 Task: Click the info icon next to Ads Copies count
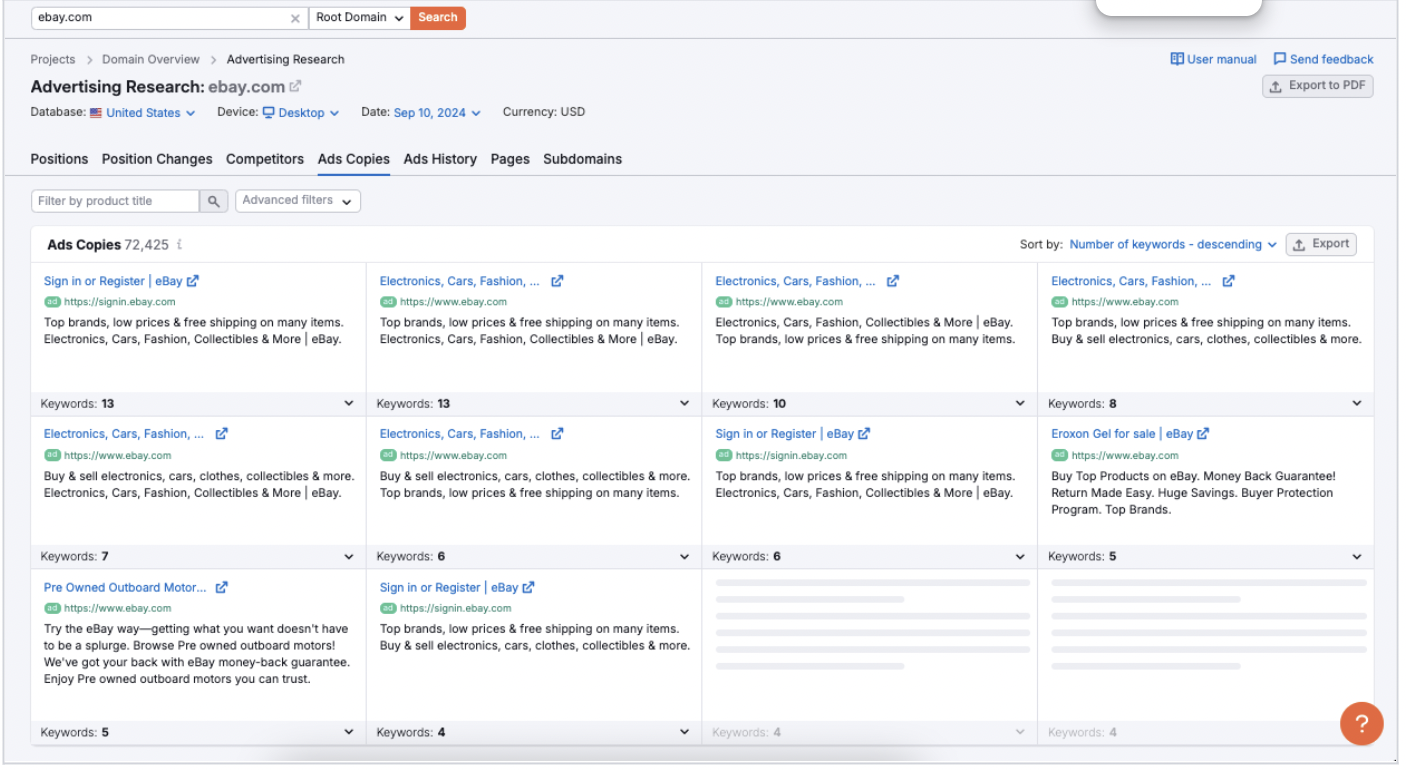pos(180,245)
